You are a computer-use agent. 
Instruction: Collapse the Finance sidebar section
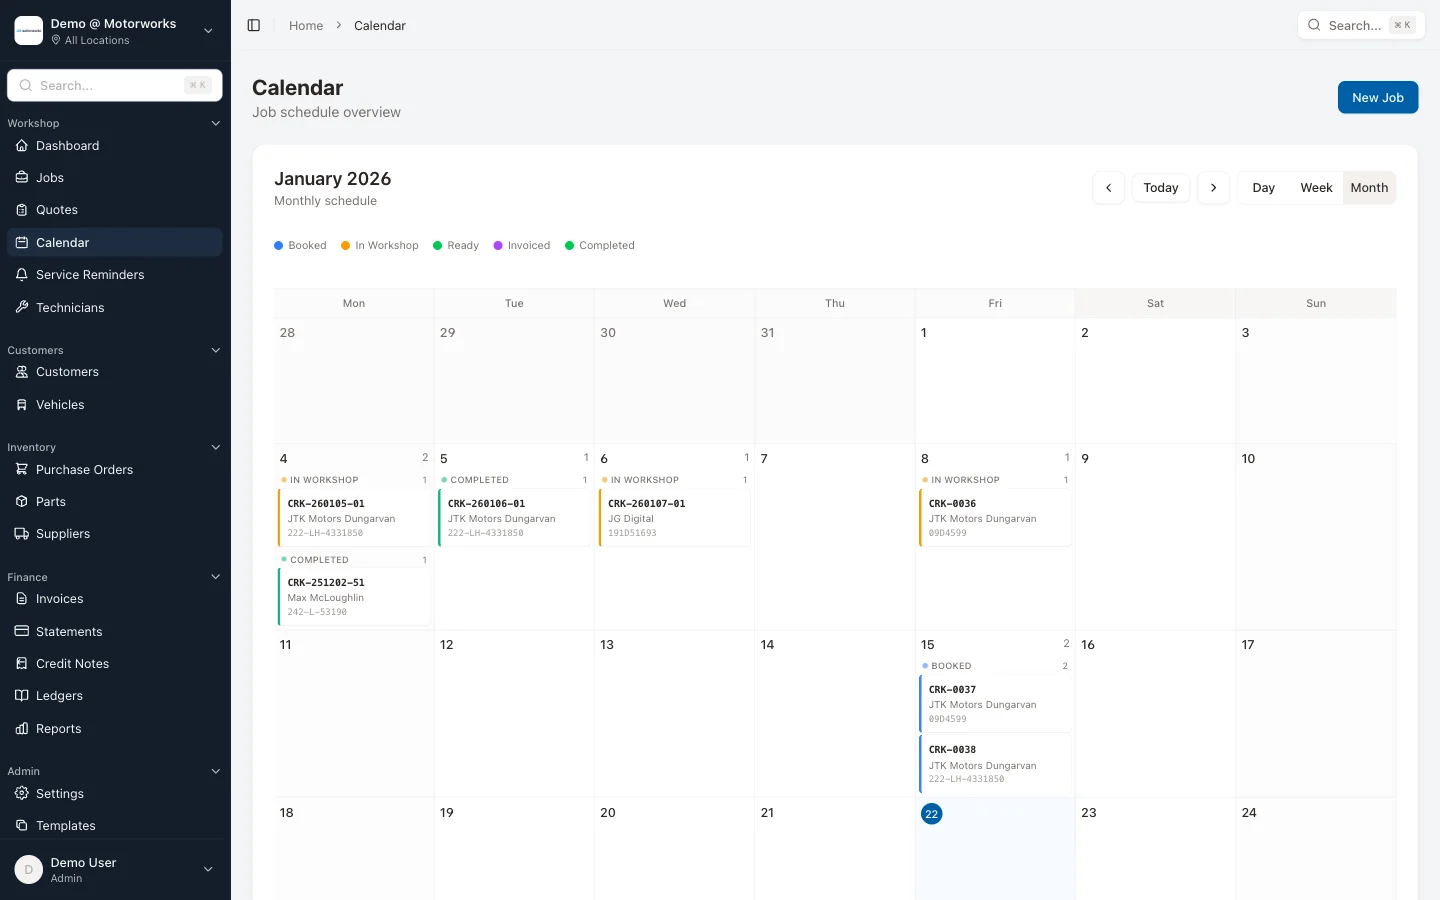pyautogui.click(x=216, y=576)
